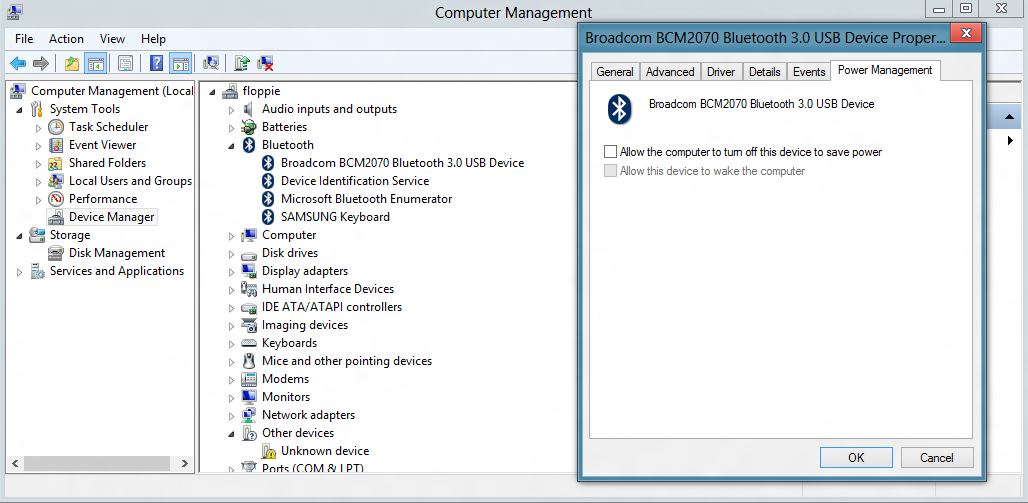Screen dimensions: 1028x503
Task: Open the View menu
Action: 113,39
